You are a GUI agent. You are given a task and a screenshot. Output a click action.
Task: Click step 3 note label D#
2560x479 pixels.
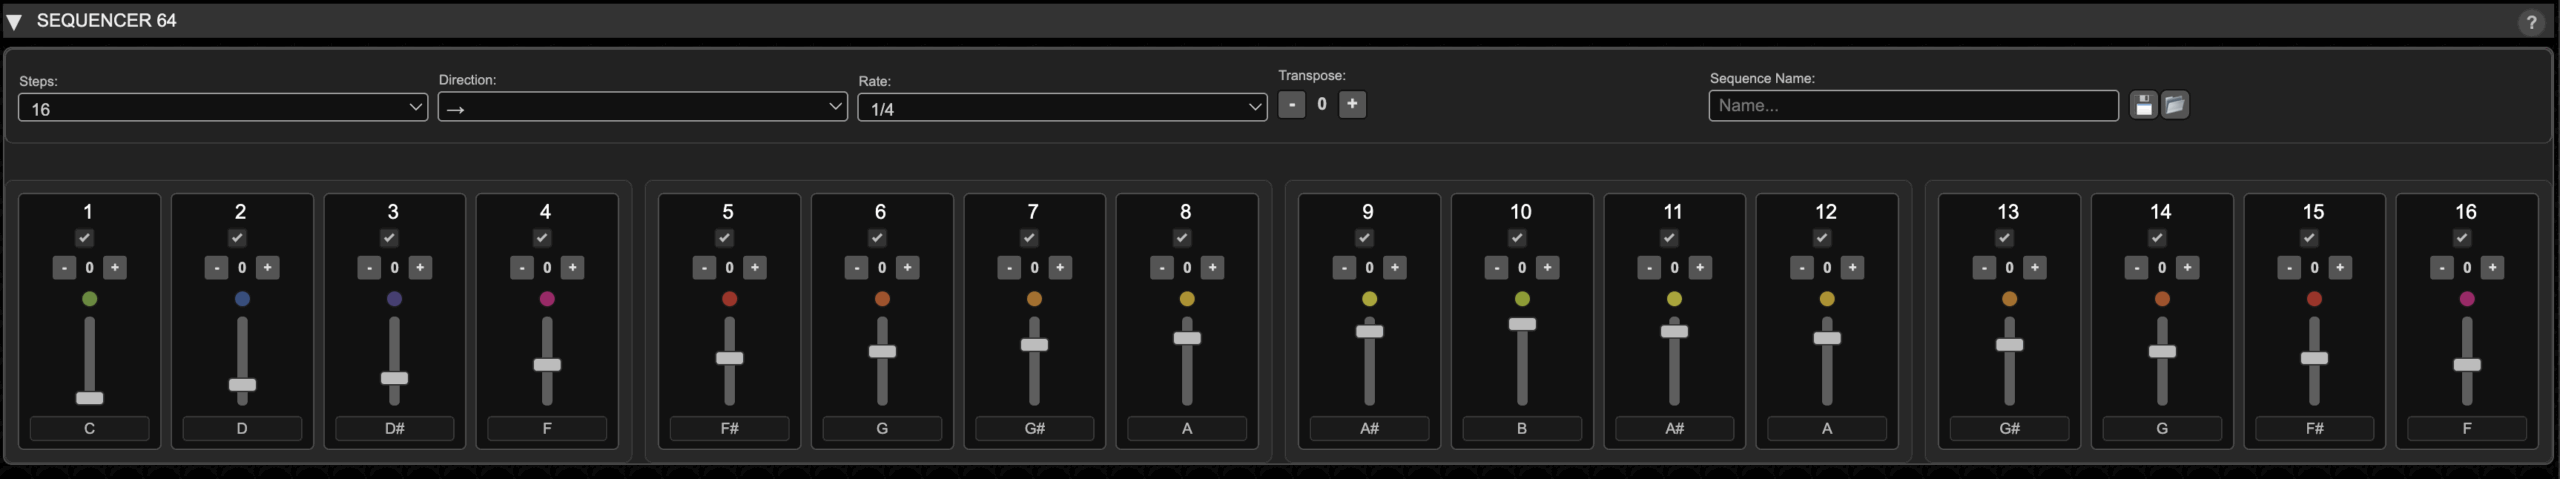coord(395,429)
